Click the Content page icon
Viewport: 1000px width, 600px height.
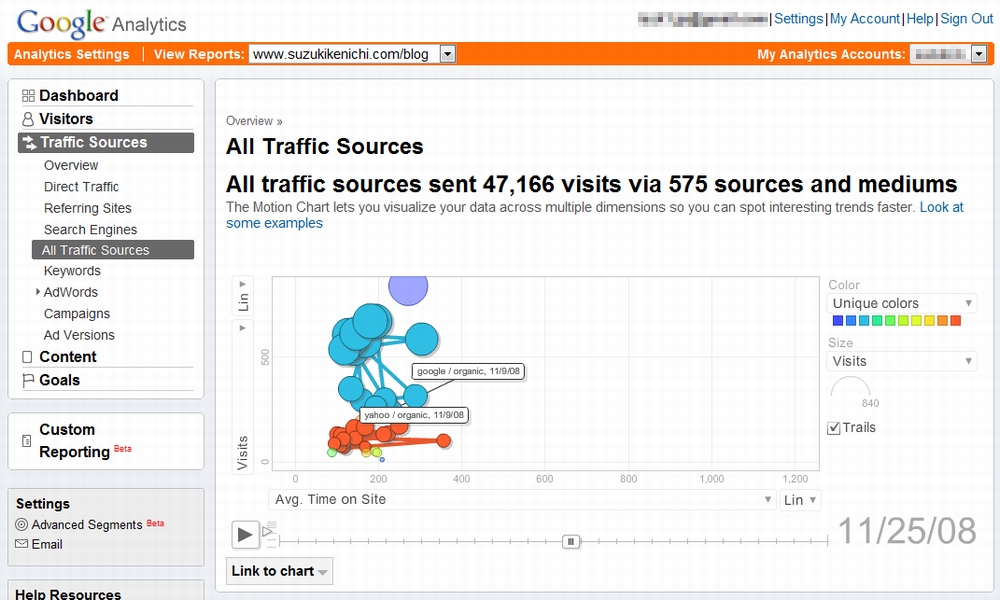click(x=27, y=357)
